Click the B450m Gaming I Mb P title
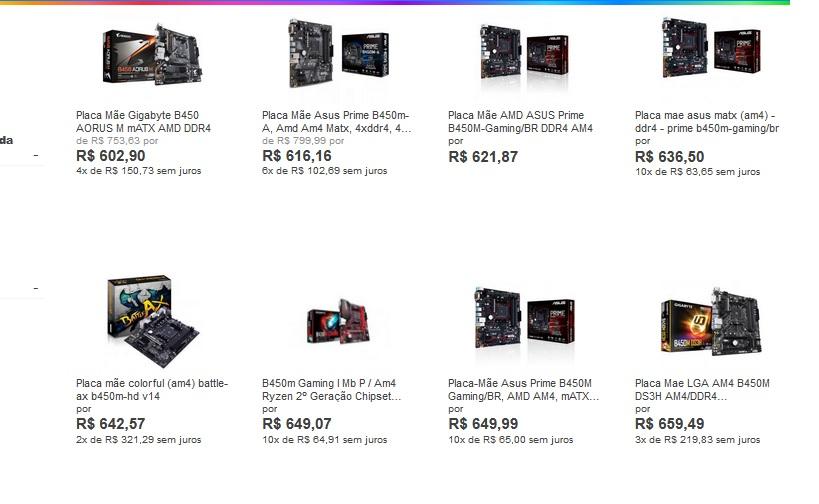The height and width of the screenshot is (504, 819). click(332, 390)
